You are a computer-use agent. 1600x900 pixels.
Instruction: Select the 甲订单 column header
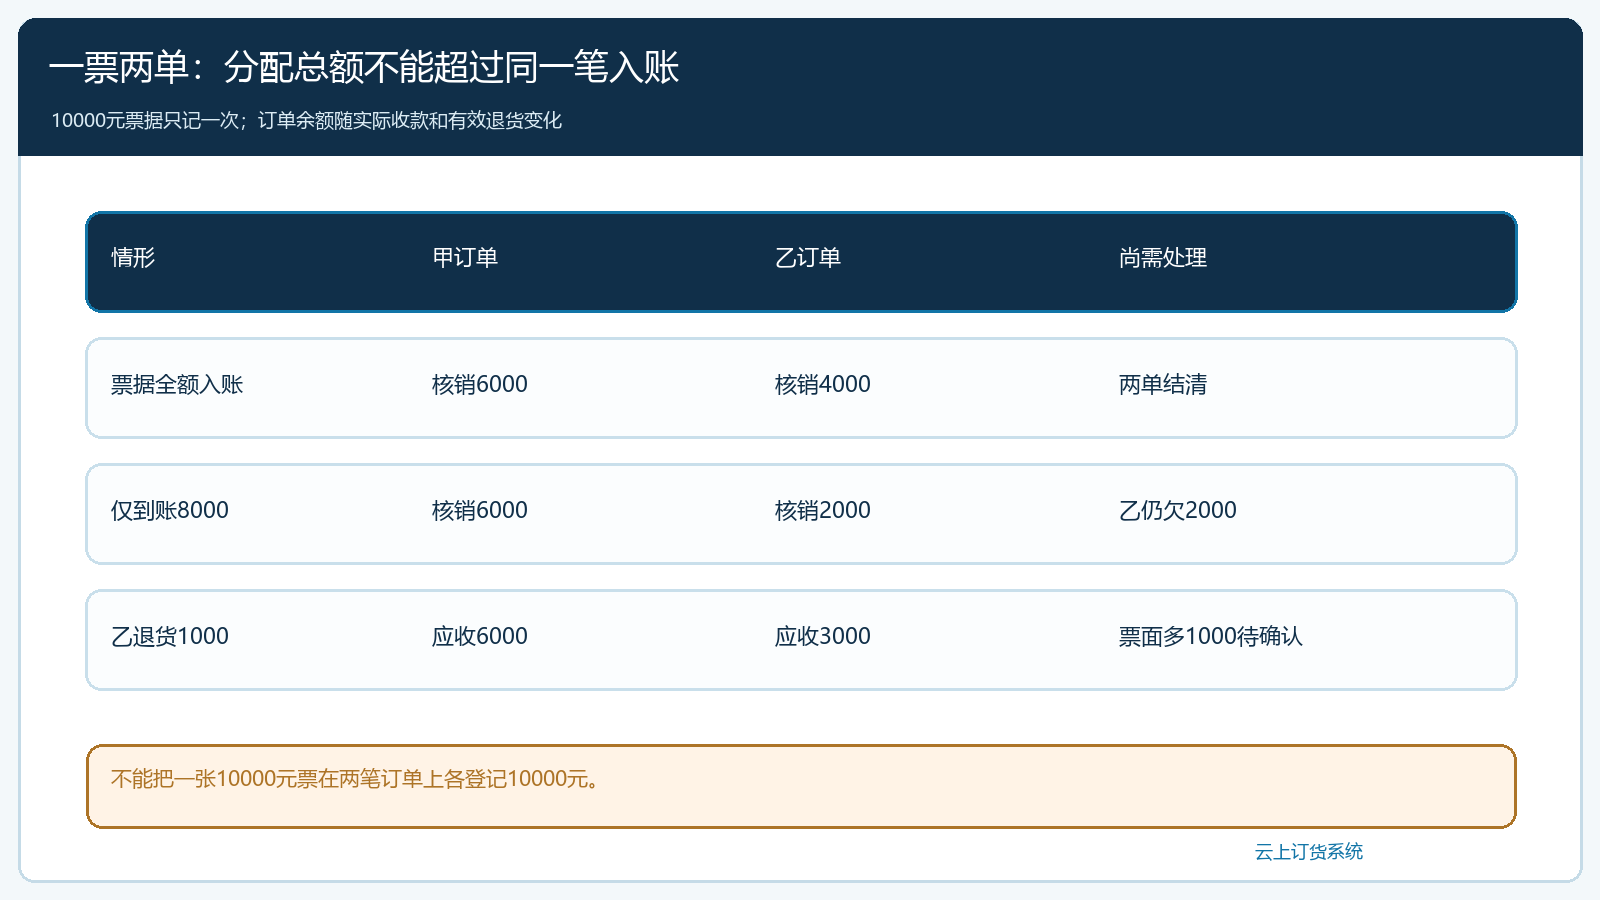465,258
